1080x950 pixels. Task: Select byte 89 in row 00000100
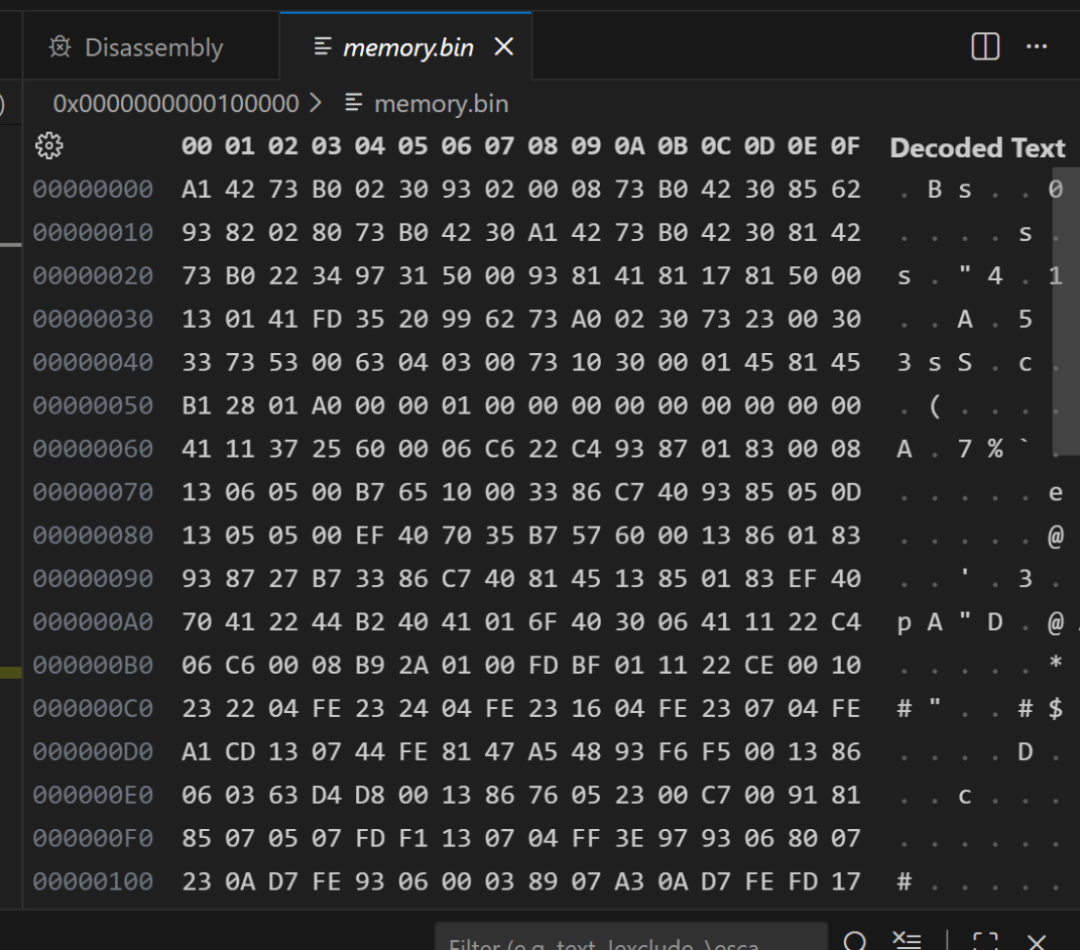542,882
